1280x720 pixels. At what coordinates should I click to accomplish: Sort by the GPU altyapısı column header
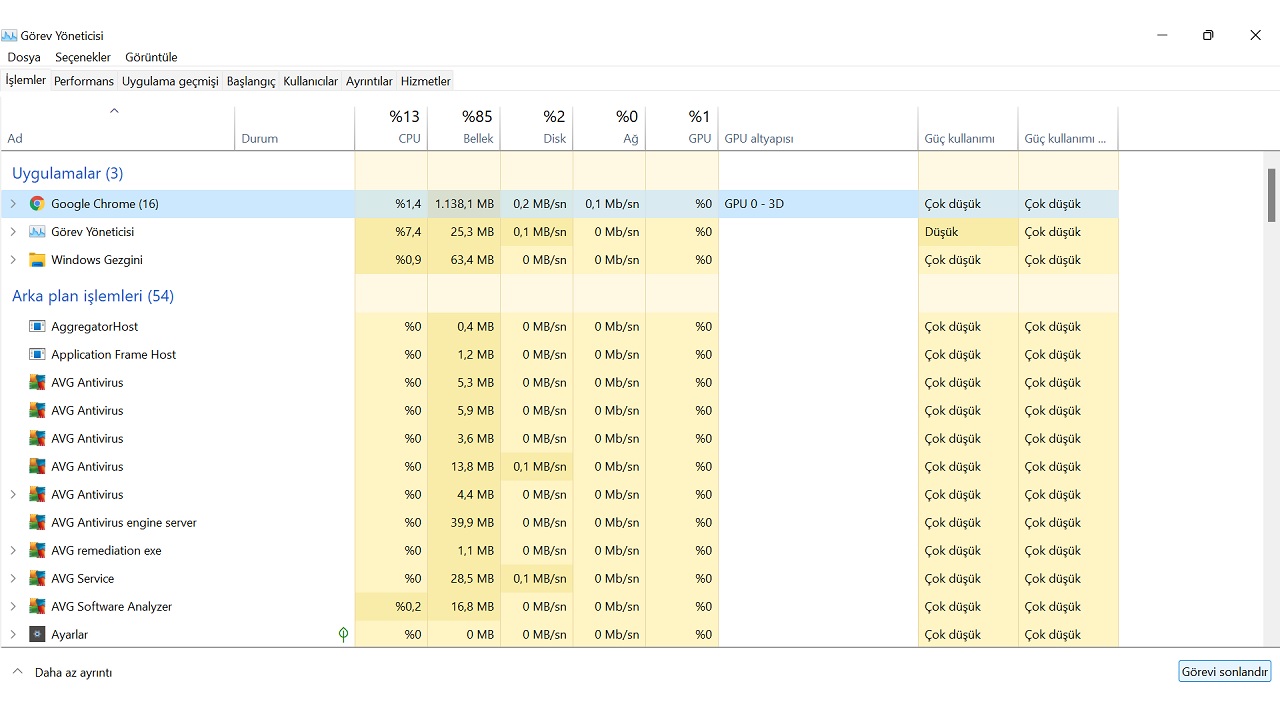pos(818,128)
